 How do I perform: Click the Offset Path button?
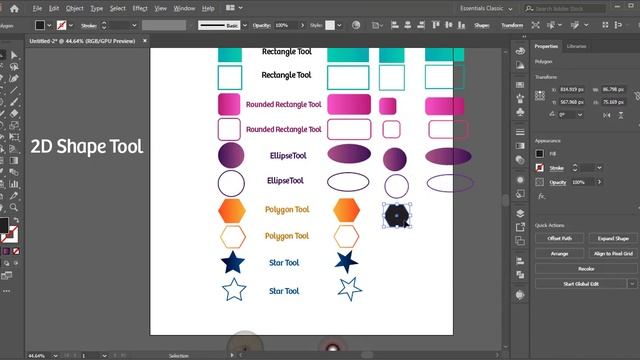pyautogui.click(x=559, y=238)
